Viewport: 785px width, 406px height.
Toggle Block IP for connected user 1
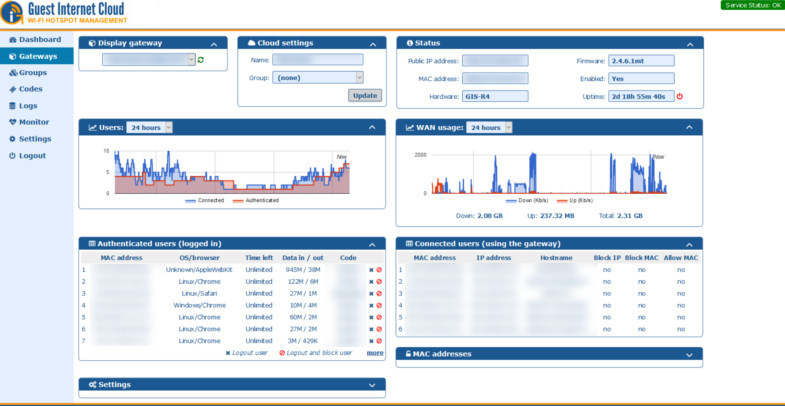[607, 269]
